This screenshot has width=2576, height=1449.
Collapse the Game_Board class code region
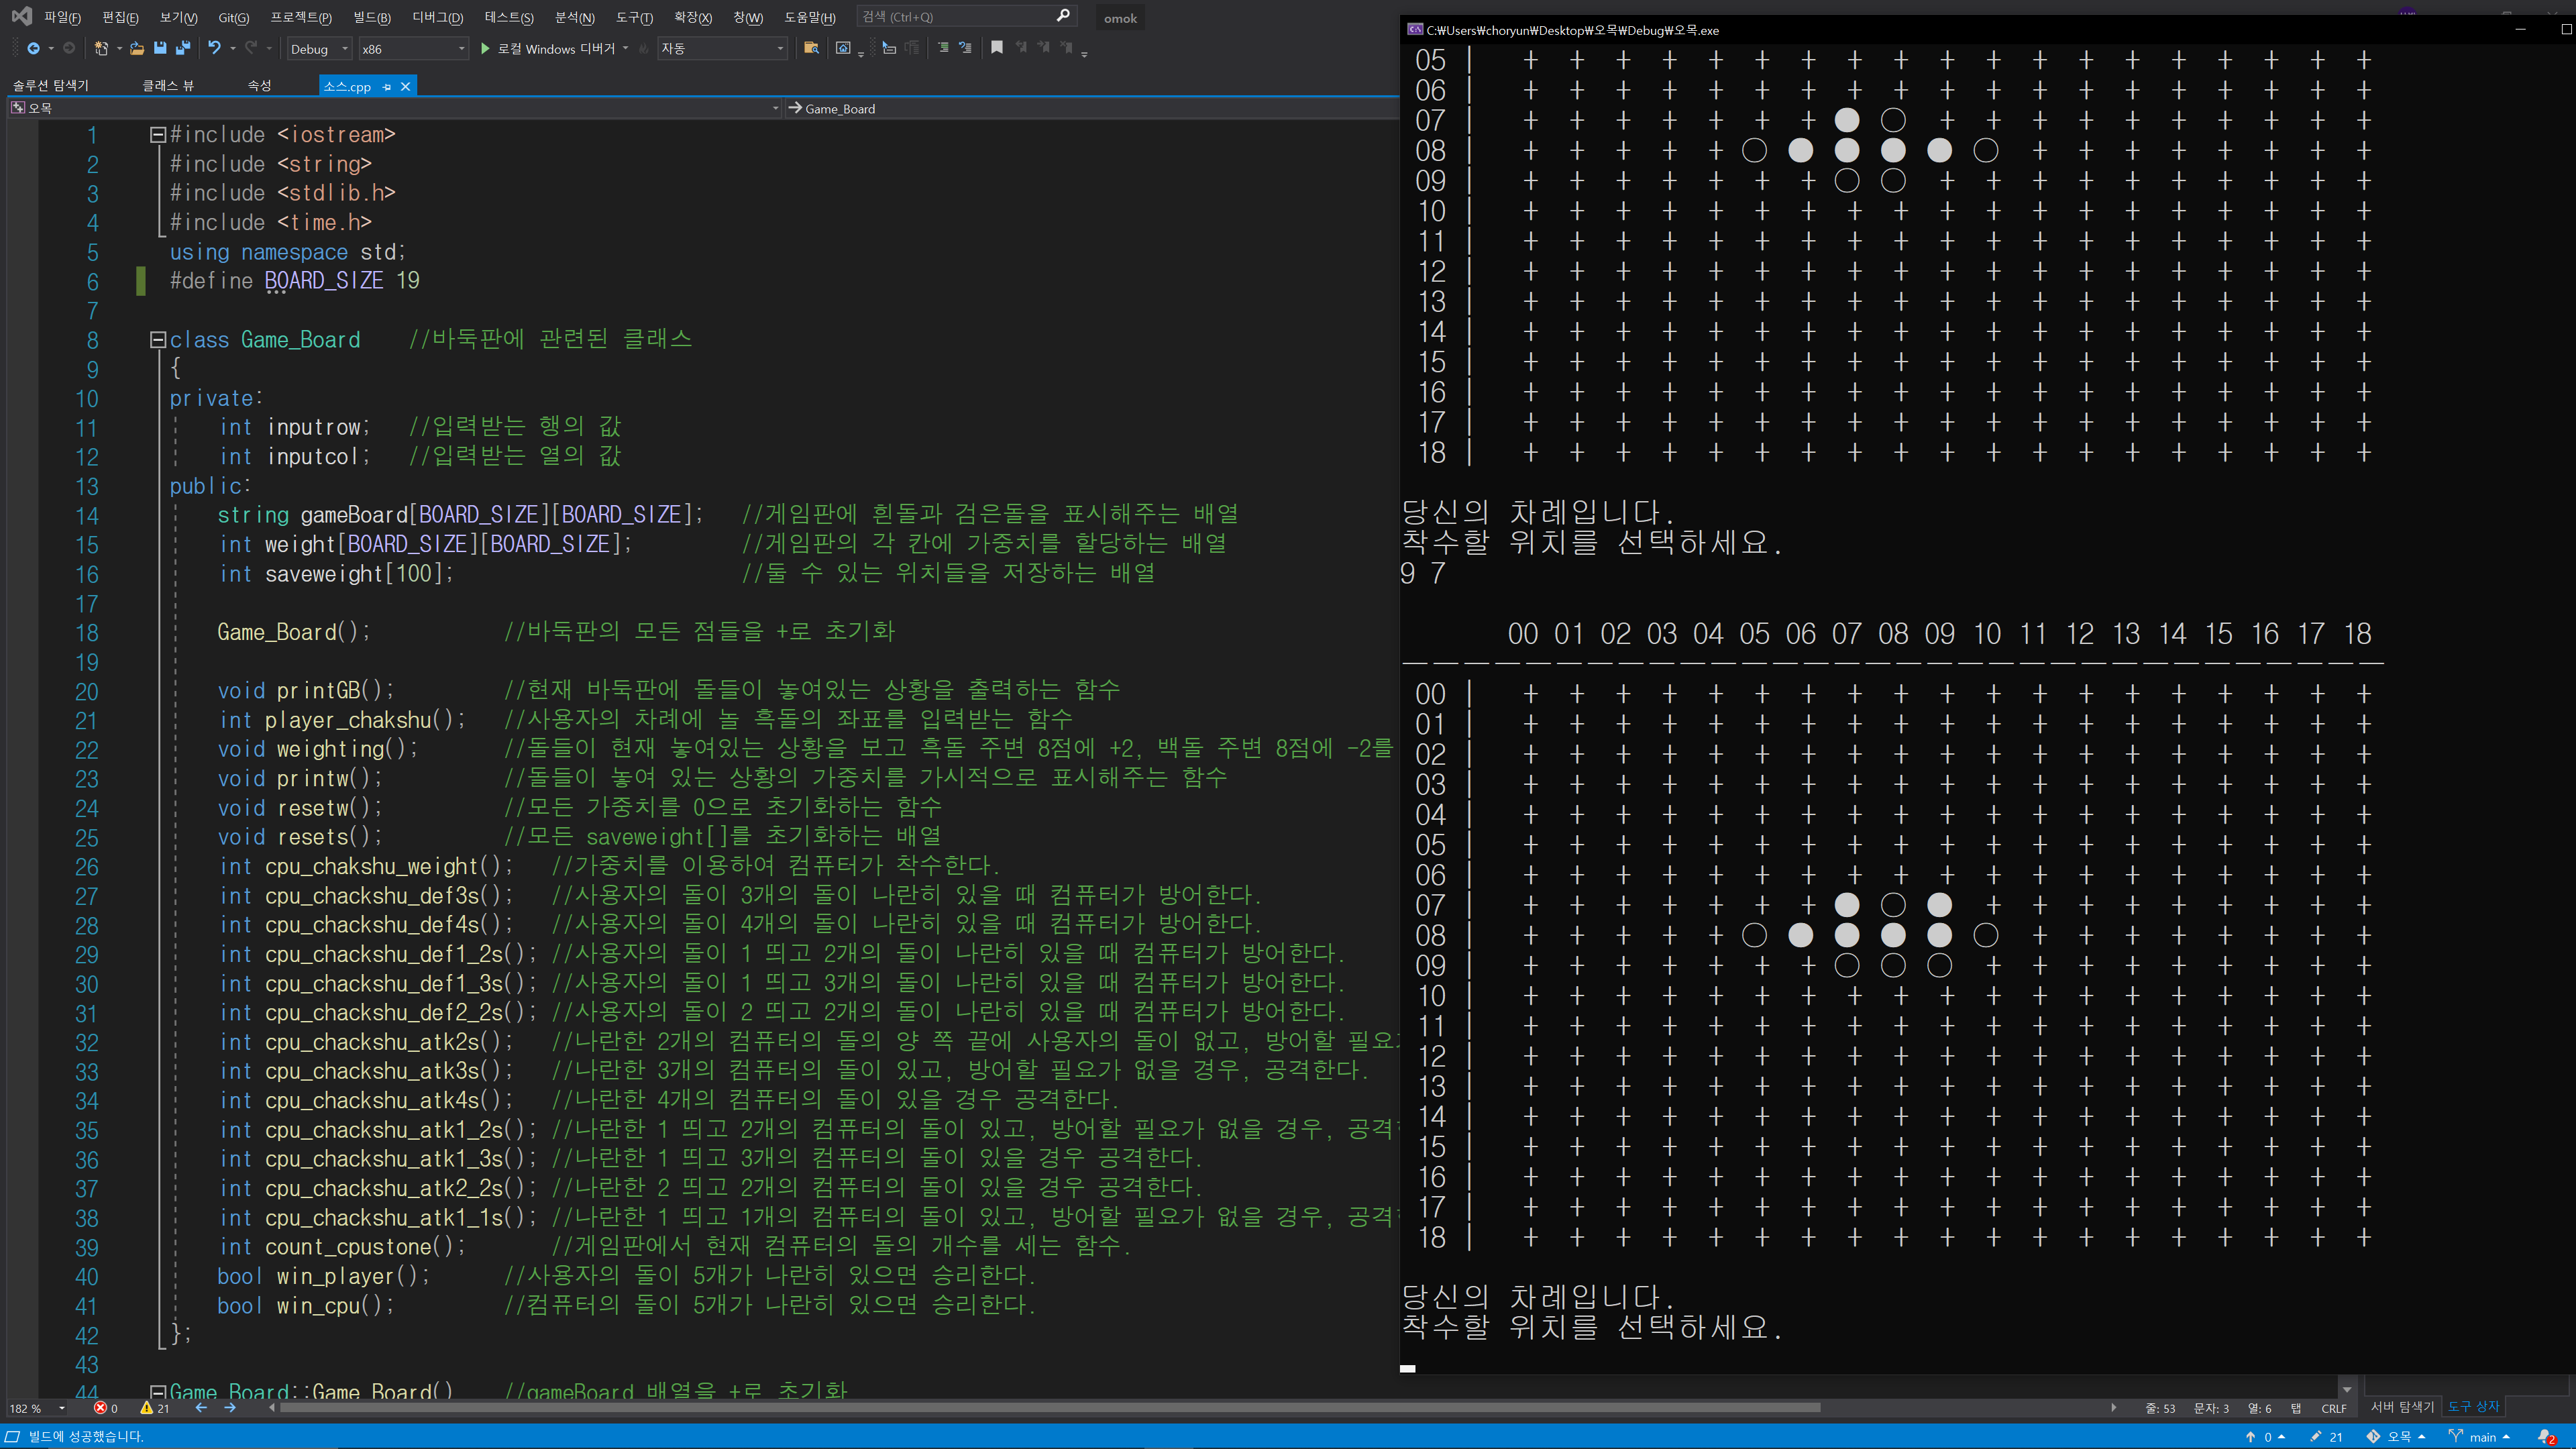click(157, 340)
